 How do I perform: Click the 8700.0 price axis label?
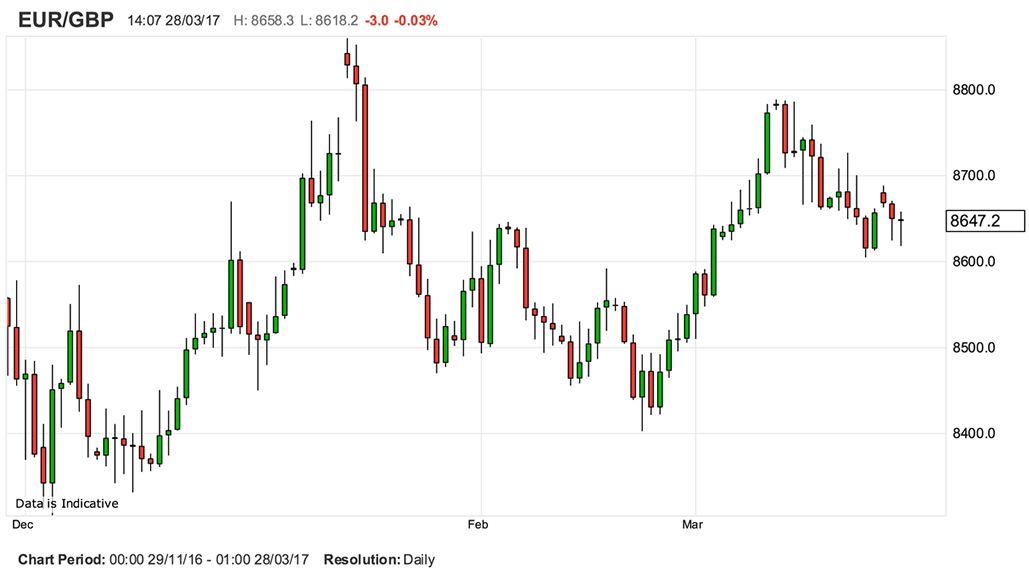pyautogui.click(x=975, y=176)
